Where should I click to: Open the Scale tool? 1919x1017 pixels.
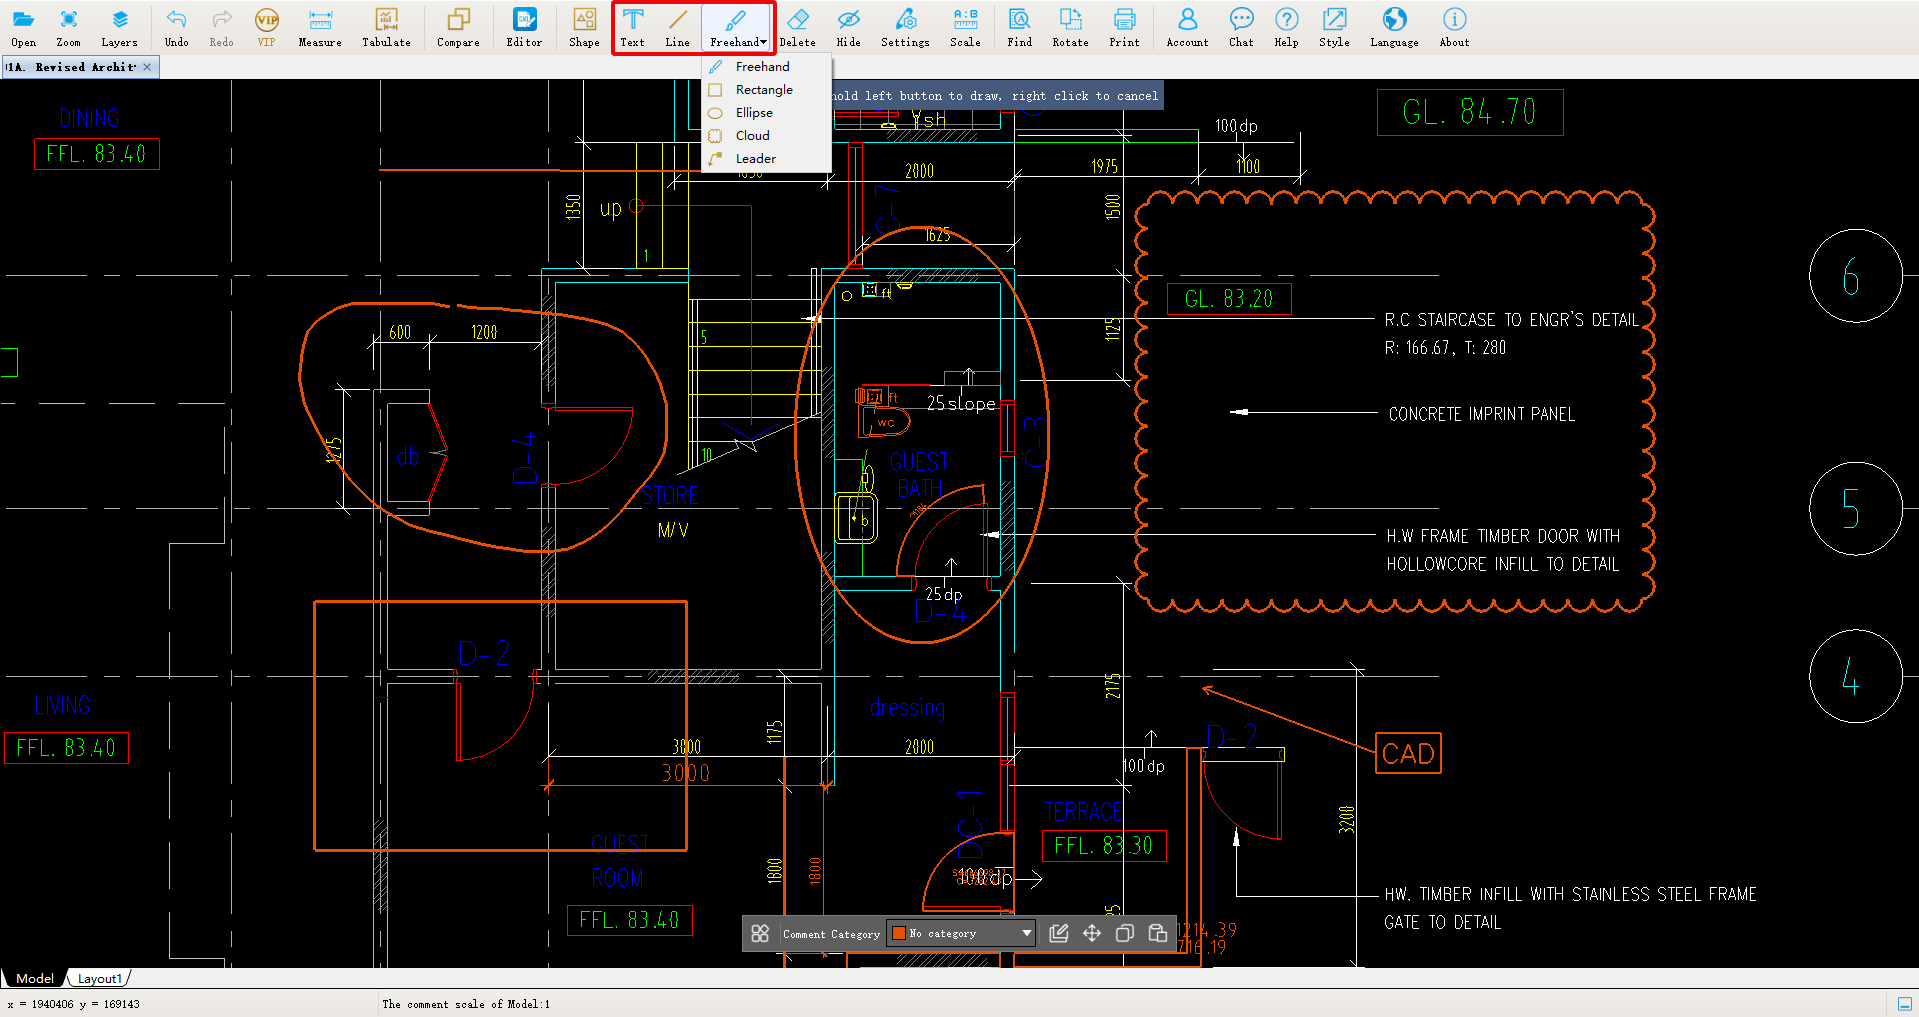965,27
